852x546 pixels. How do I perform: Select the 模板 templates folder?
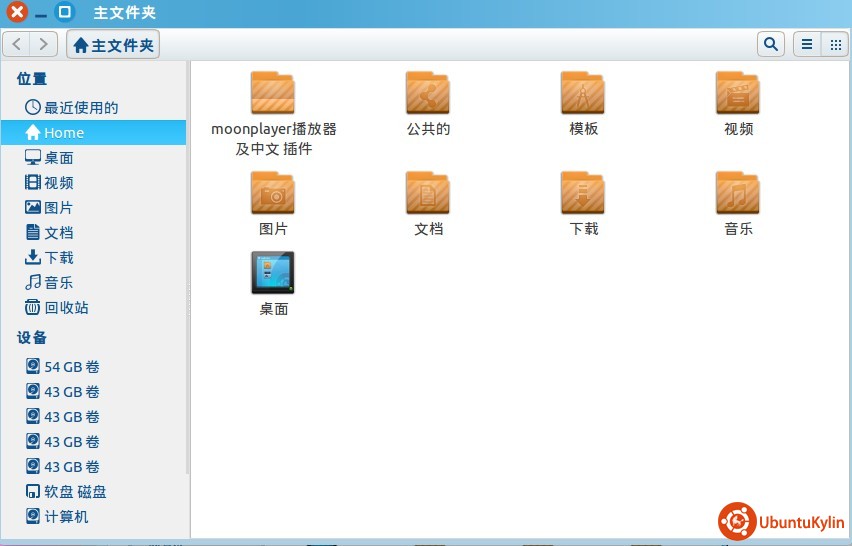click(583, 94)
